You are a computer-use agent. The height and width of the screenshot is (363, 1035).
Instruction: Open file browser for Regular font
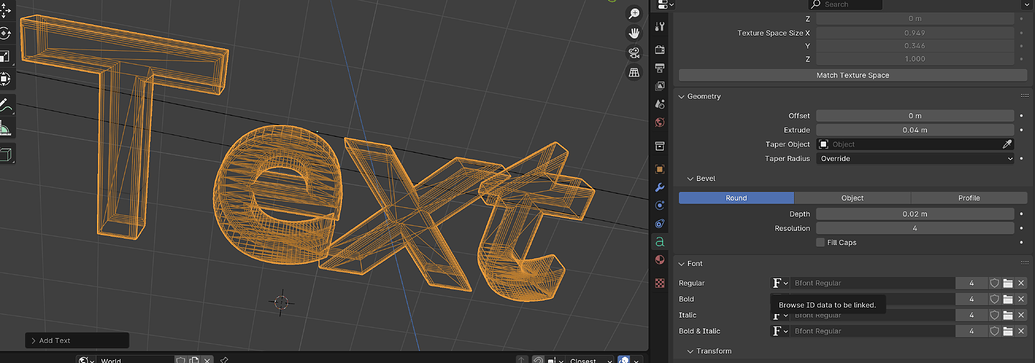pyautogui.click(x=1008, y=283)
